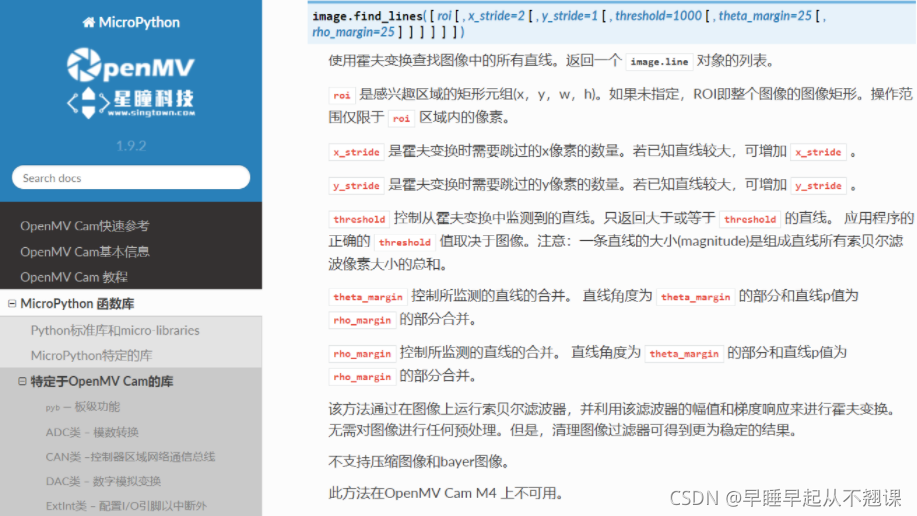
Task: Open OpenMV Cam 教程 page
Action: point(74,277)
